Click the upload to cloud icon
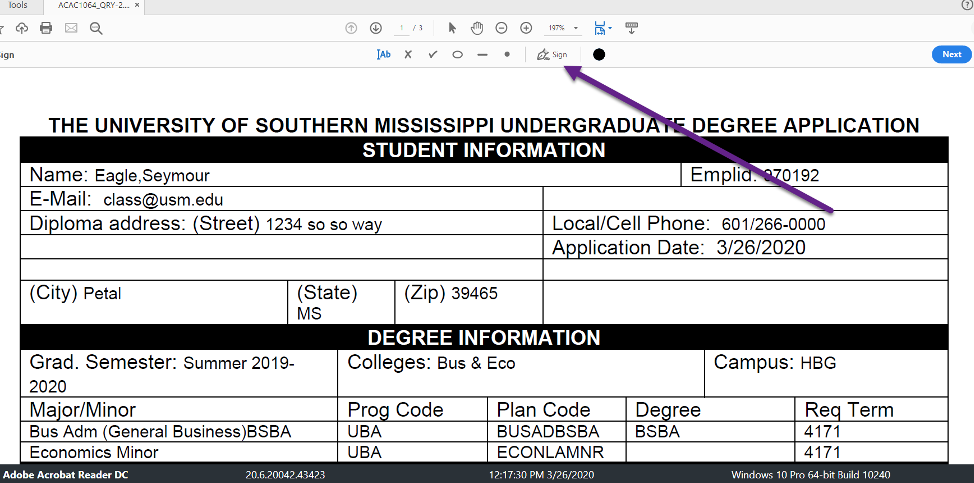974x483 pixels. click(x=22, y=28)
